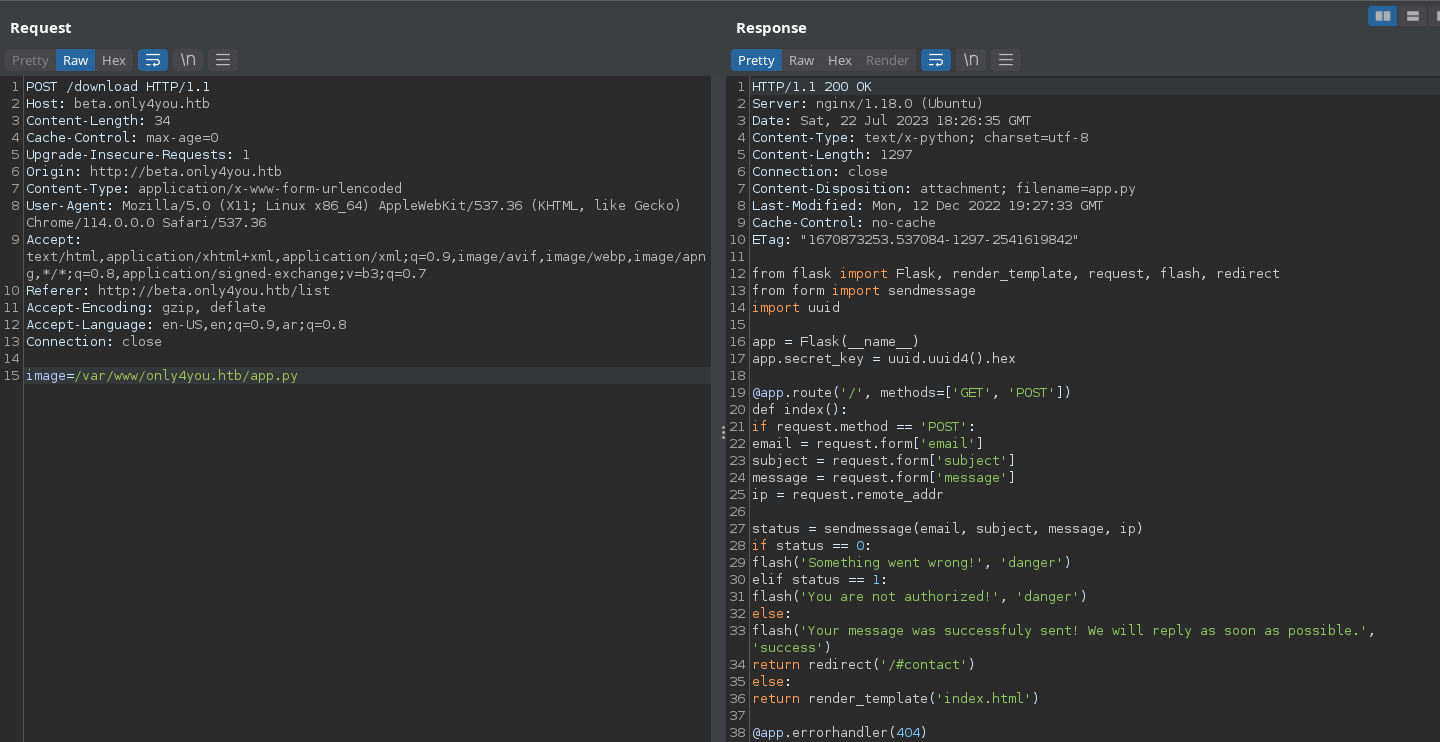Image resolution: width=1440 pixels, height=742 pixels.
Task: Click the 'from flask import Flask' code line
Action: click(x=1016, y=274)
